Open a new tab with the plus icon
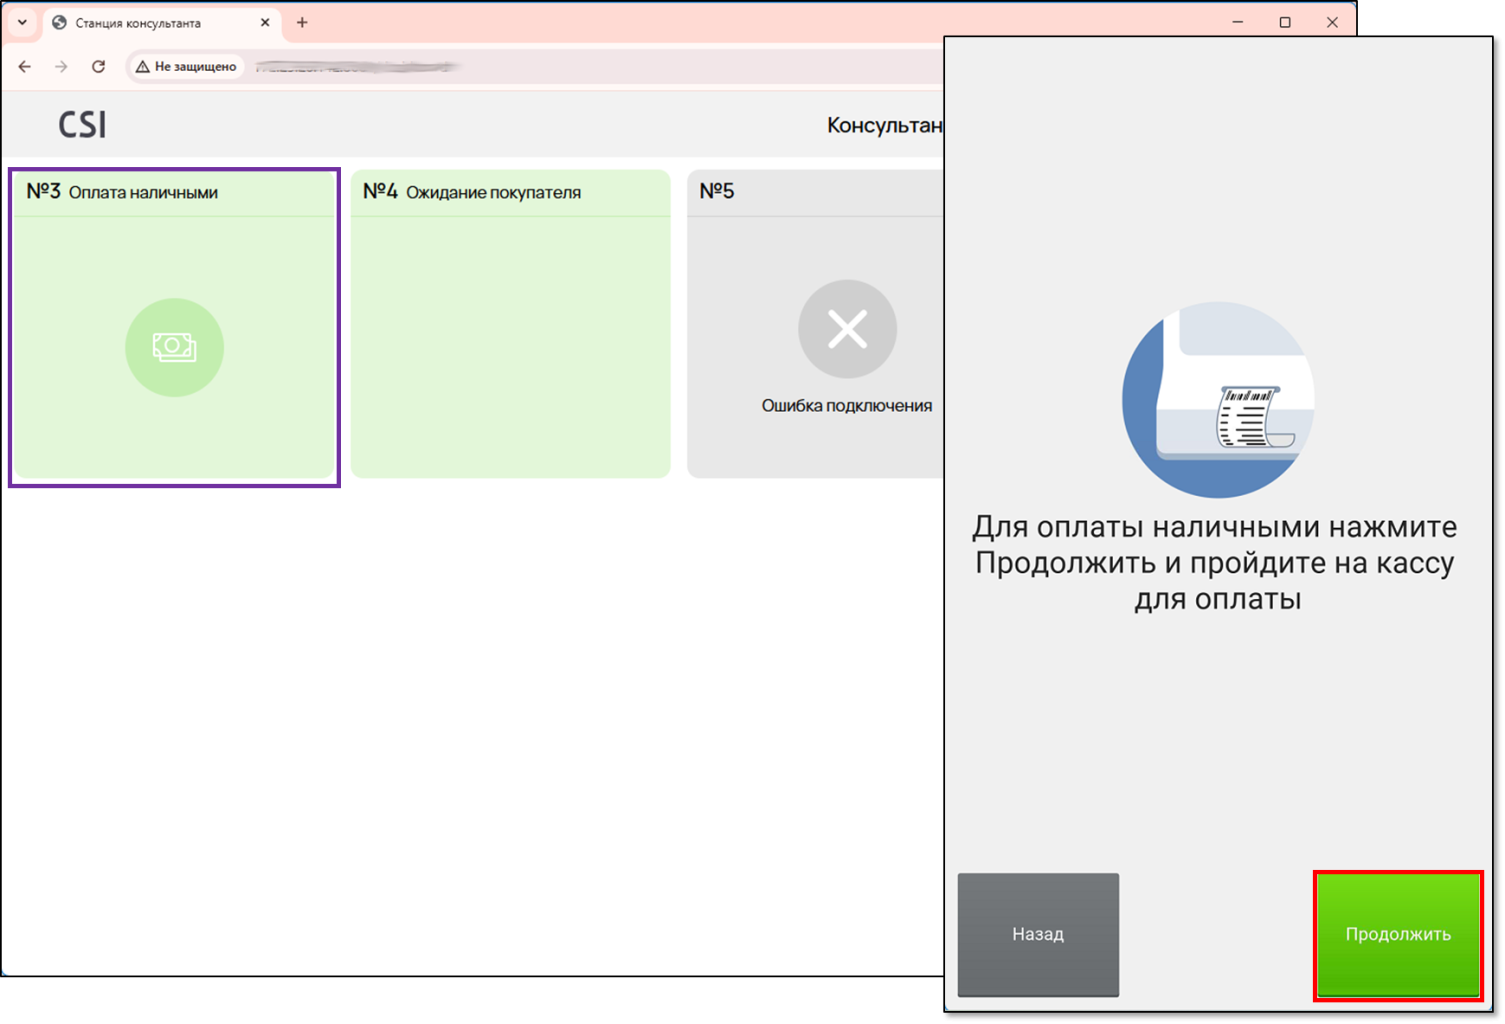The width and height of the screenshot is (1505, 1024). coord(302,22)
